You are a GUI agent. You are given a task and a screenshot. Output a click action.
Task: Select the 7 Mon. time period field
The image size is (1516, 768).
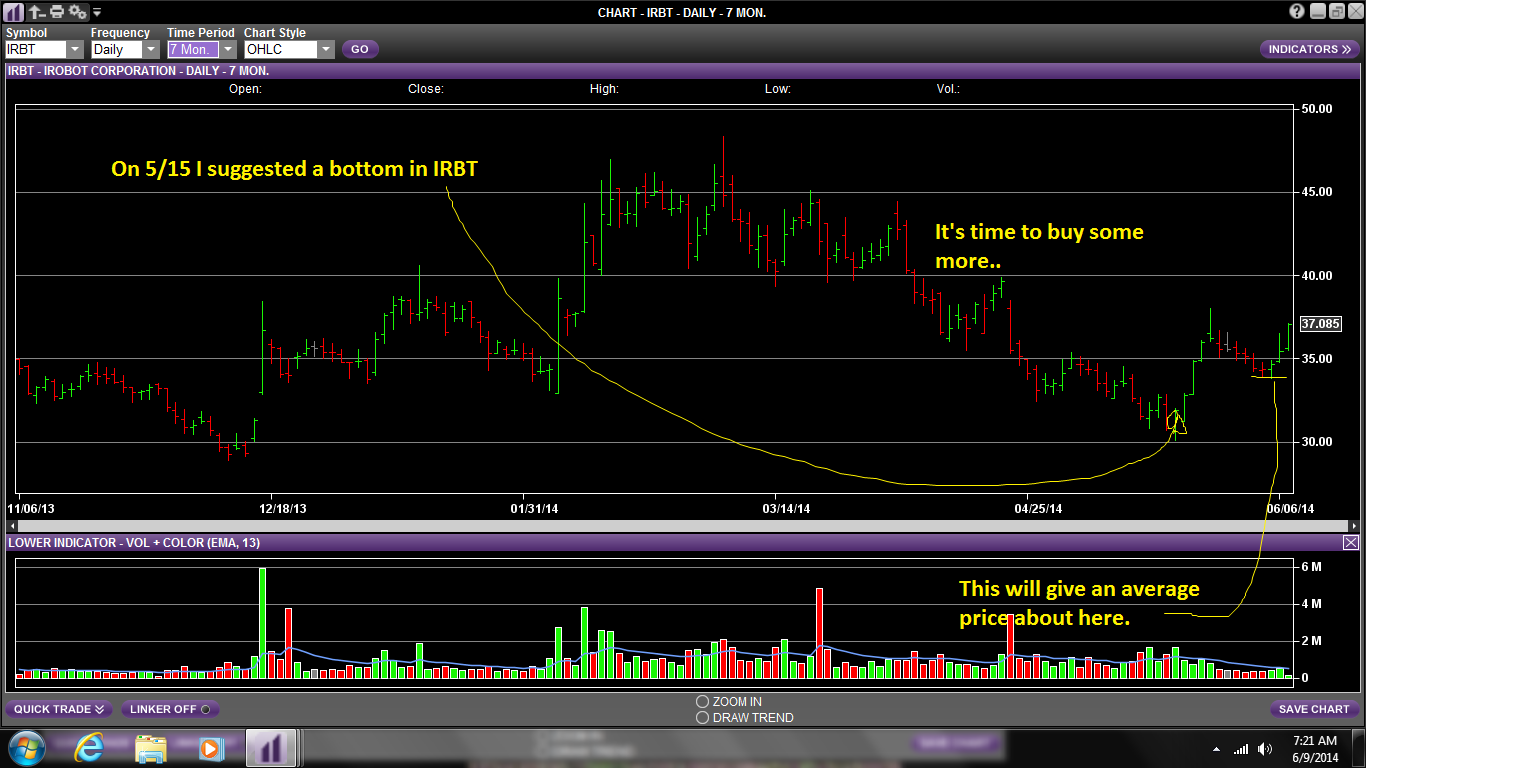pyautogui.click(x=193, y=49)
